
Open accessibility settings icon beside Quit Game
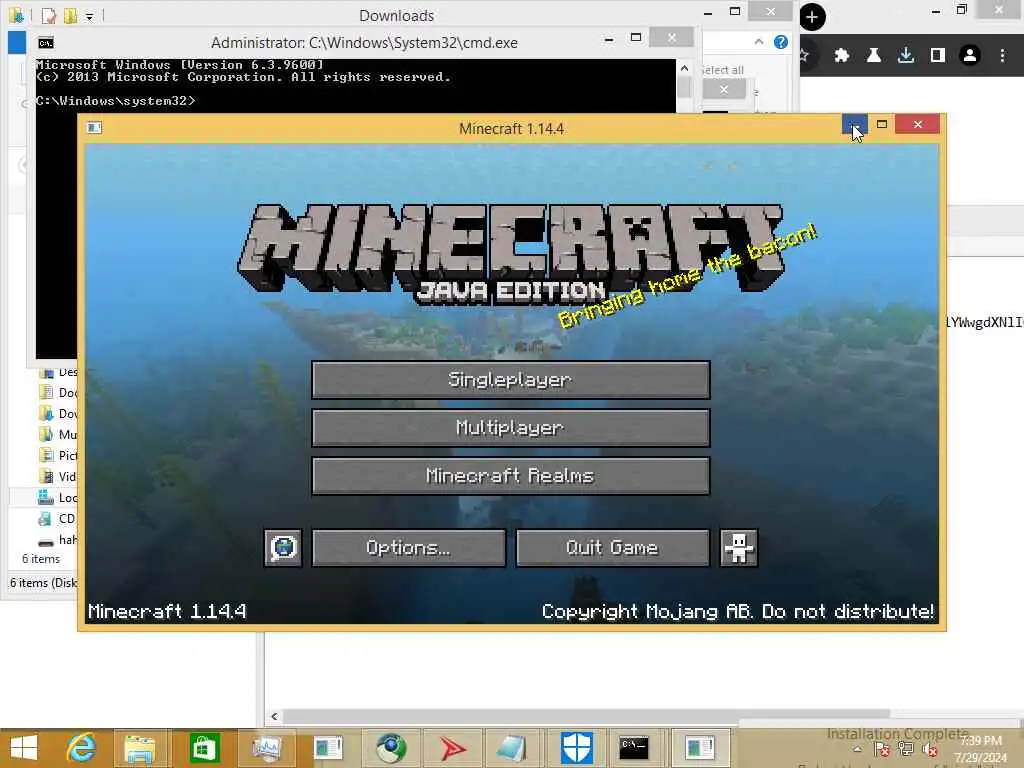coord(738,547)
